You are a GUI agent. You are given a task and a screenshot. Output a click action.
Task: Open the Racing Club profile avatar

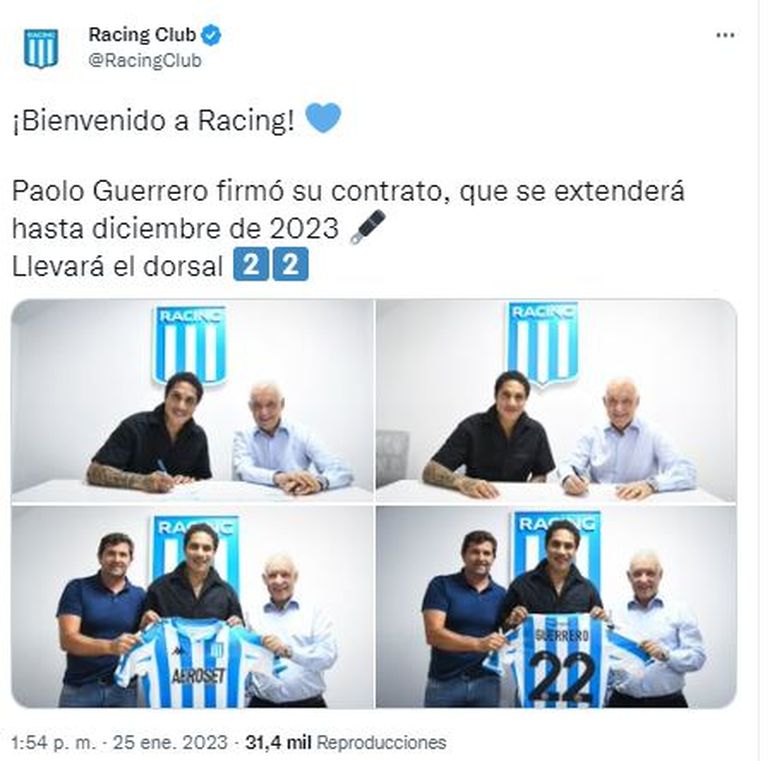click(x=41, y=48)
